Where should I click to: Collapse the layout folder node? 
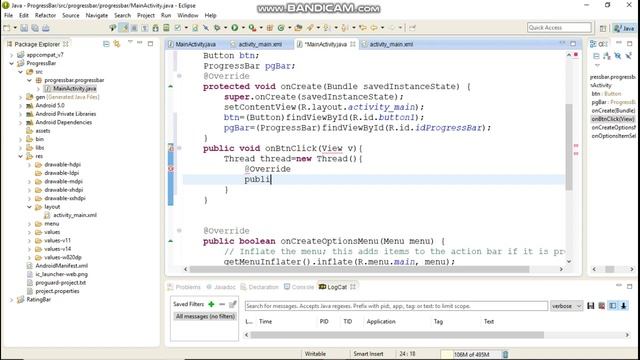click(29, 207)
